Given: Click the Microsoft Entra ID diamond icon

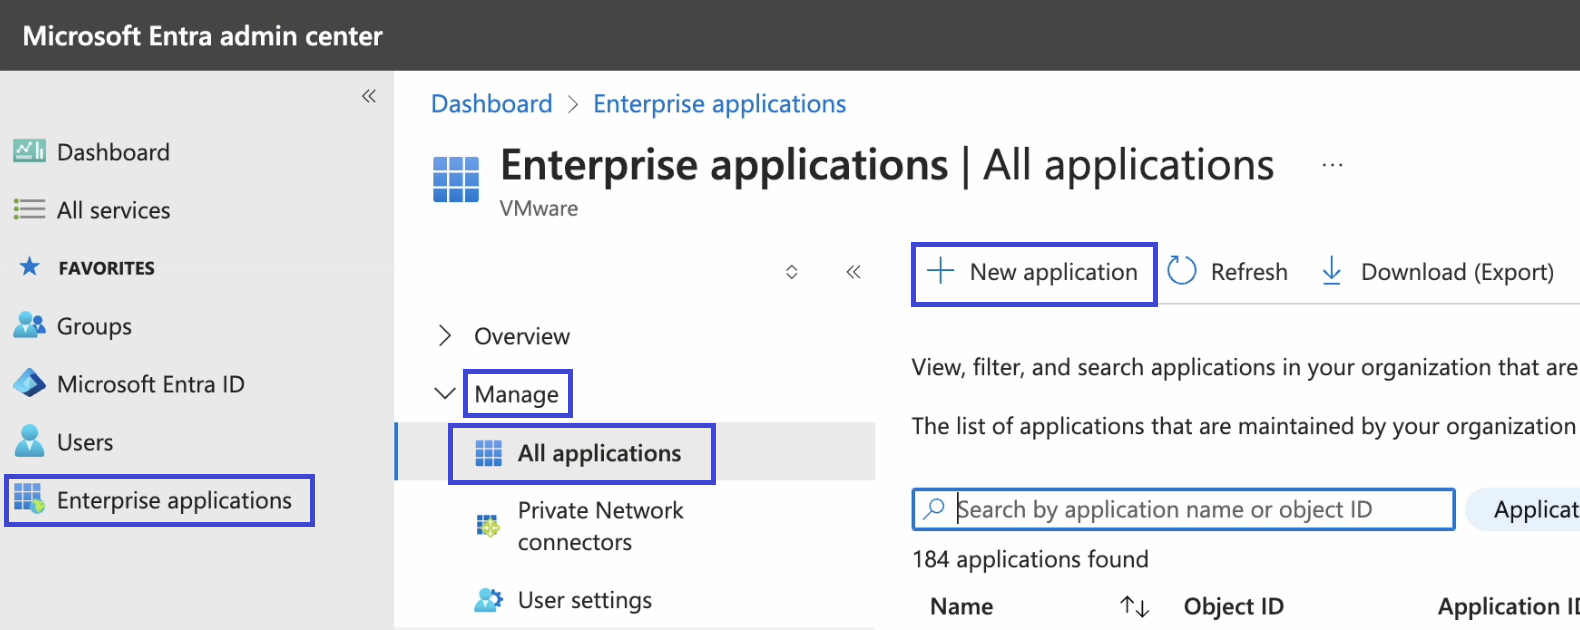Looking at the screenshot, I should 29,383.
